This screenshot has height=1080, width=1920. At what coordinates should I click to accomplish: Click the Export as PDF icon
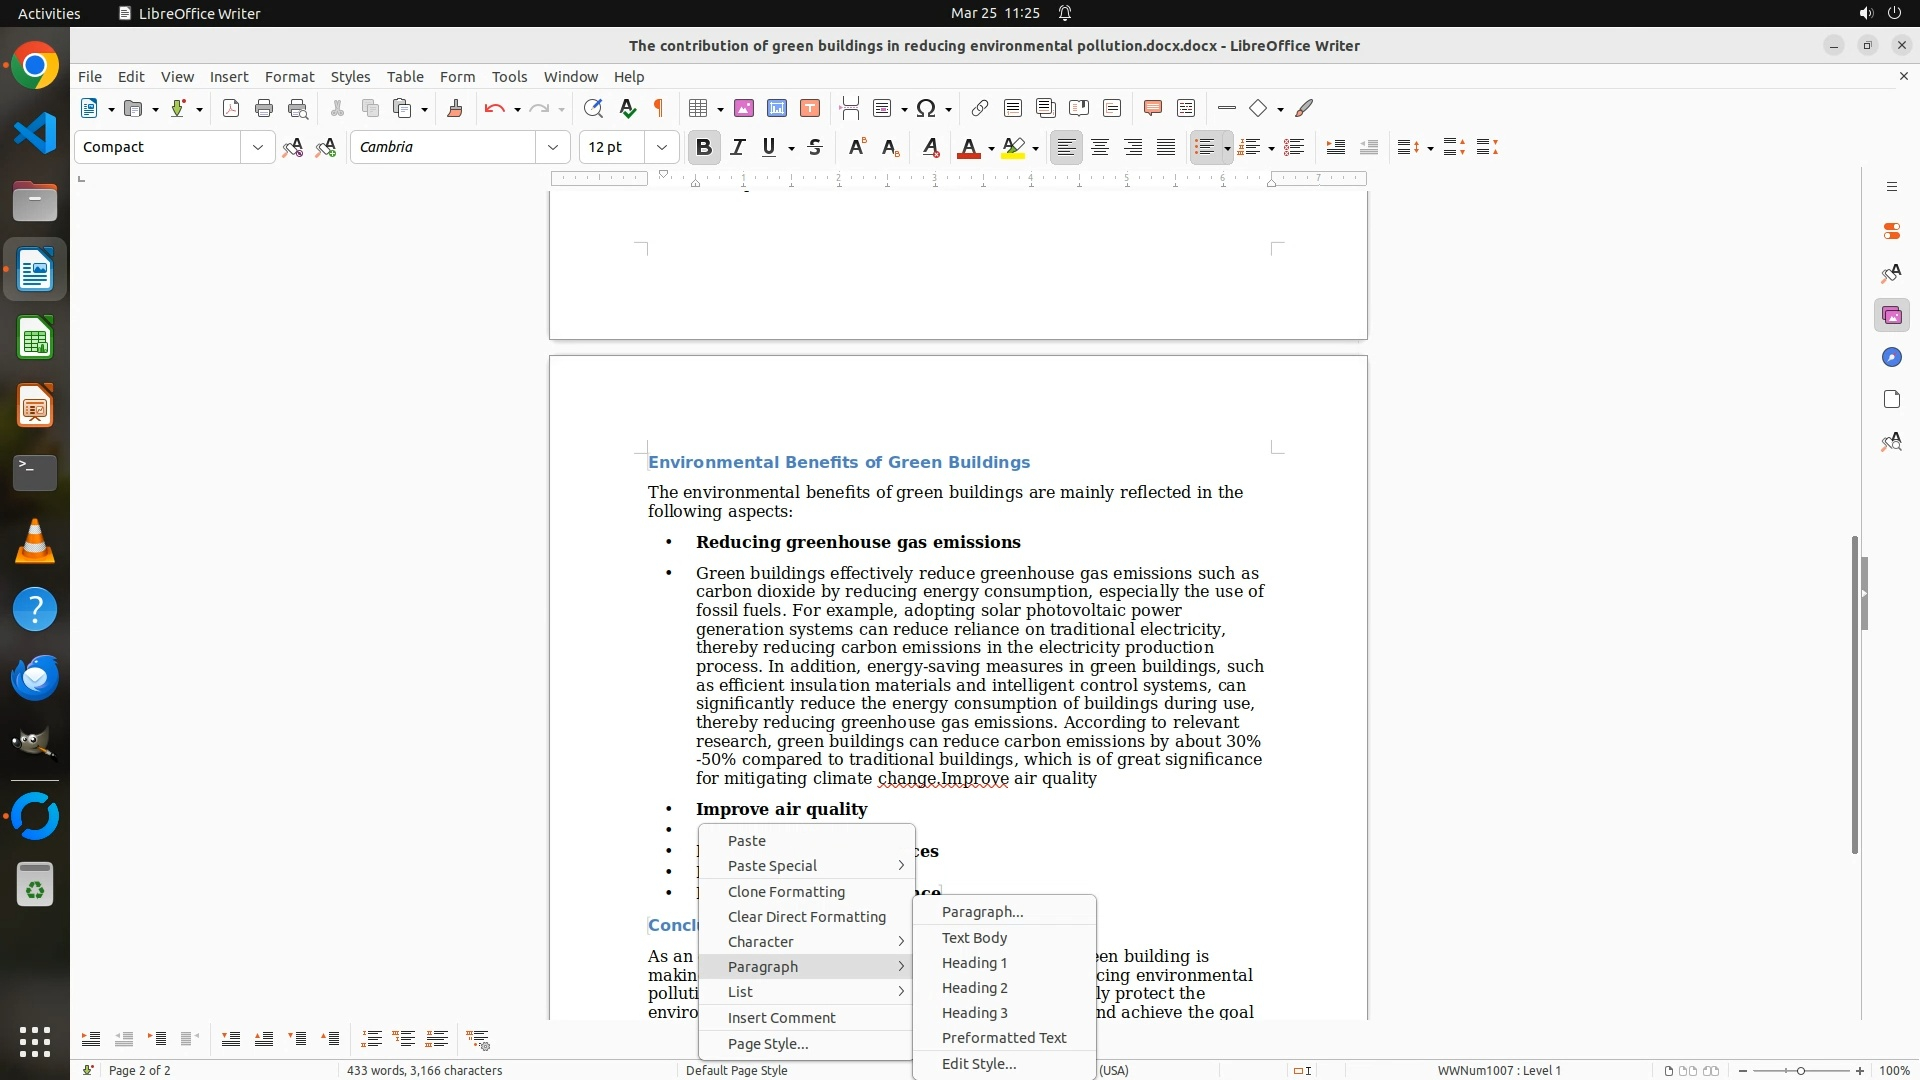click(231, 109)
